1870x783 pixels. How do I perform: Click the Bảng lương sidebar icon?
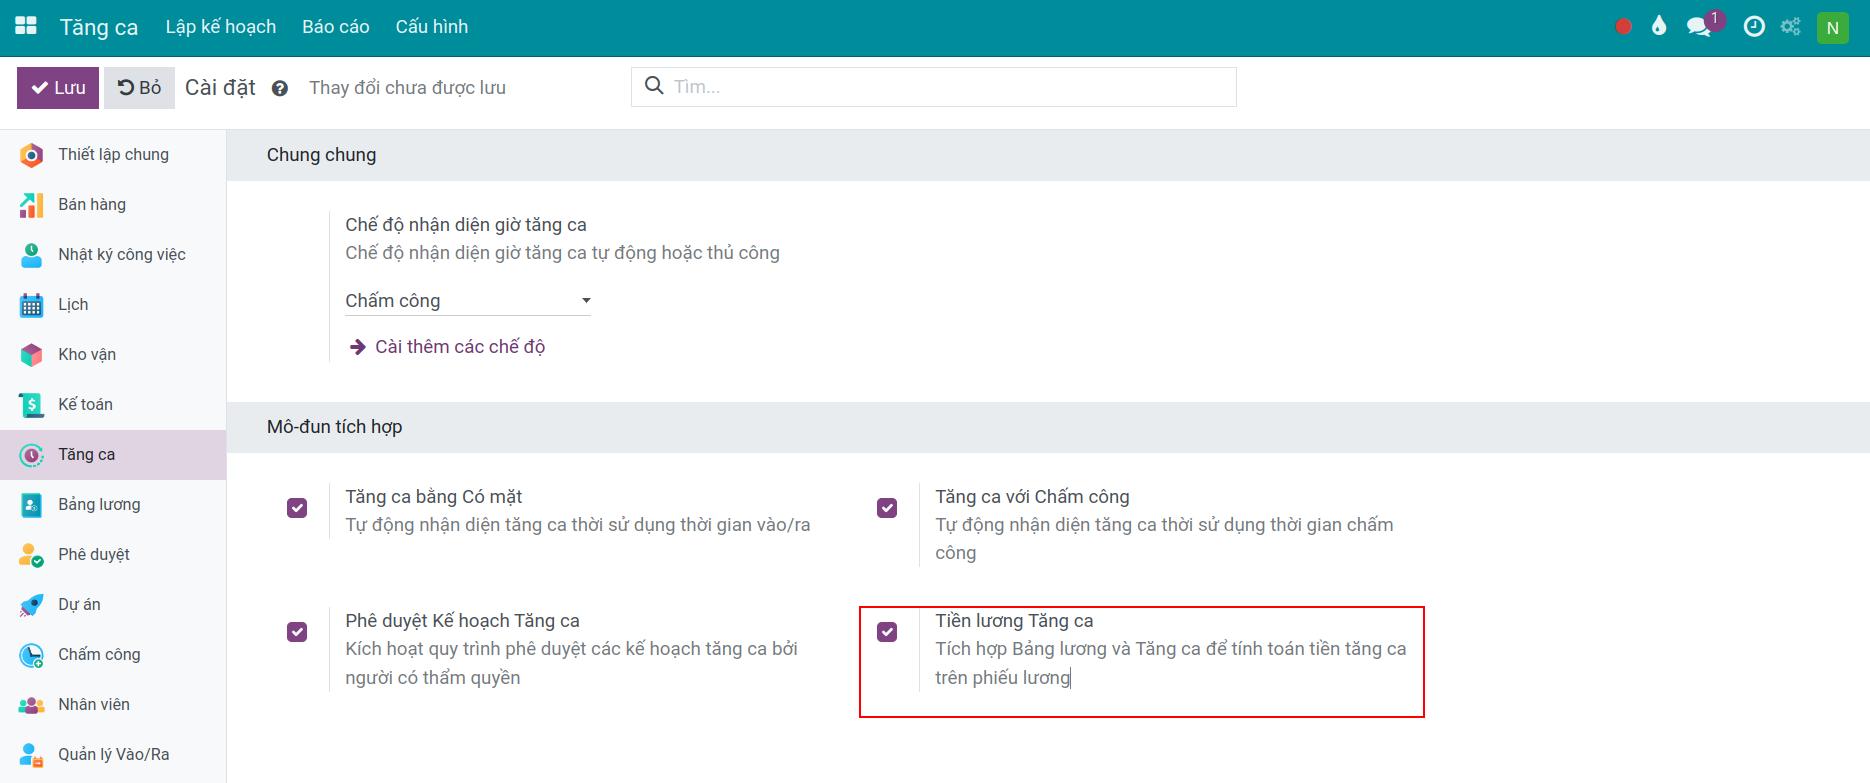click(32, 505)
